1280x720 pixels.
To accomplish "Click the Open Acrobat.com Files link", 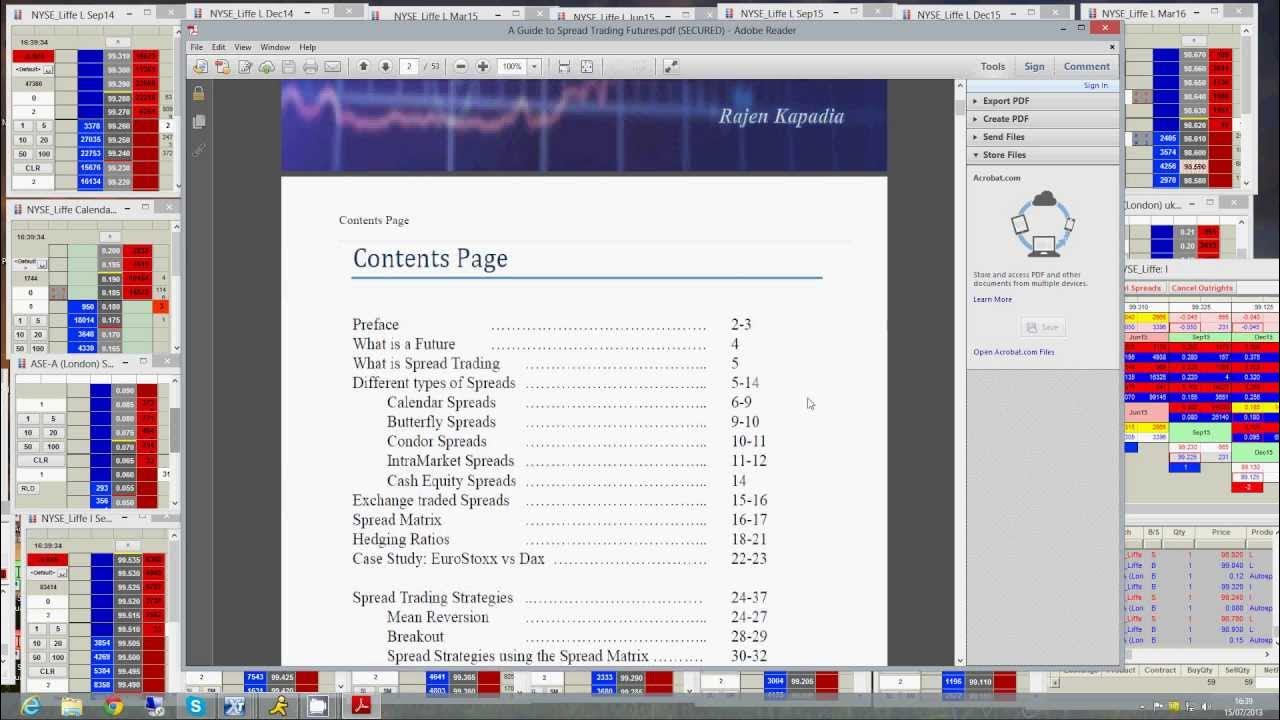I will coord(1013,352).
